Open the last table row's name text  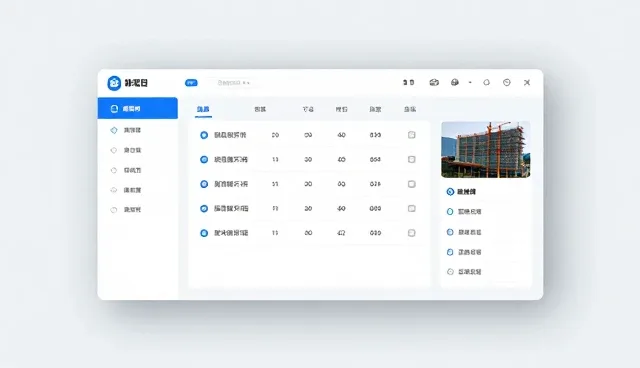[x=231, y=233]
